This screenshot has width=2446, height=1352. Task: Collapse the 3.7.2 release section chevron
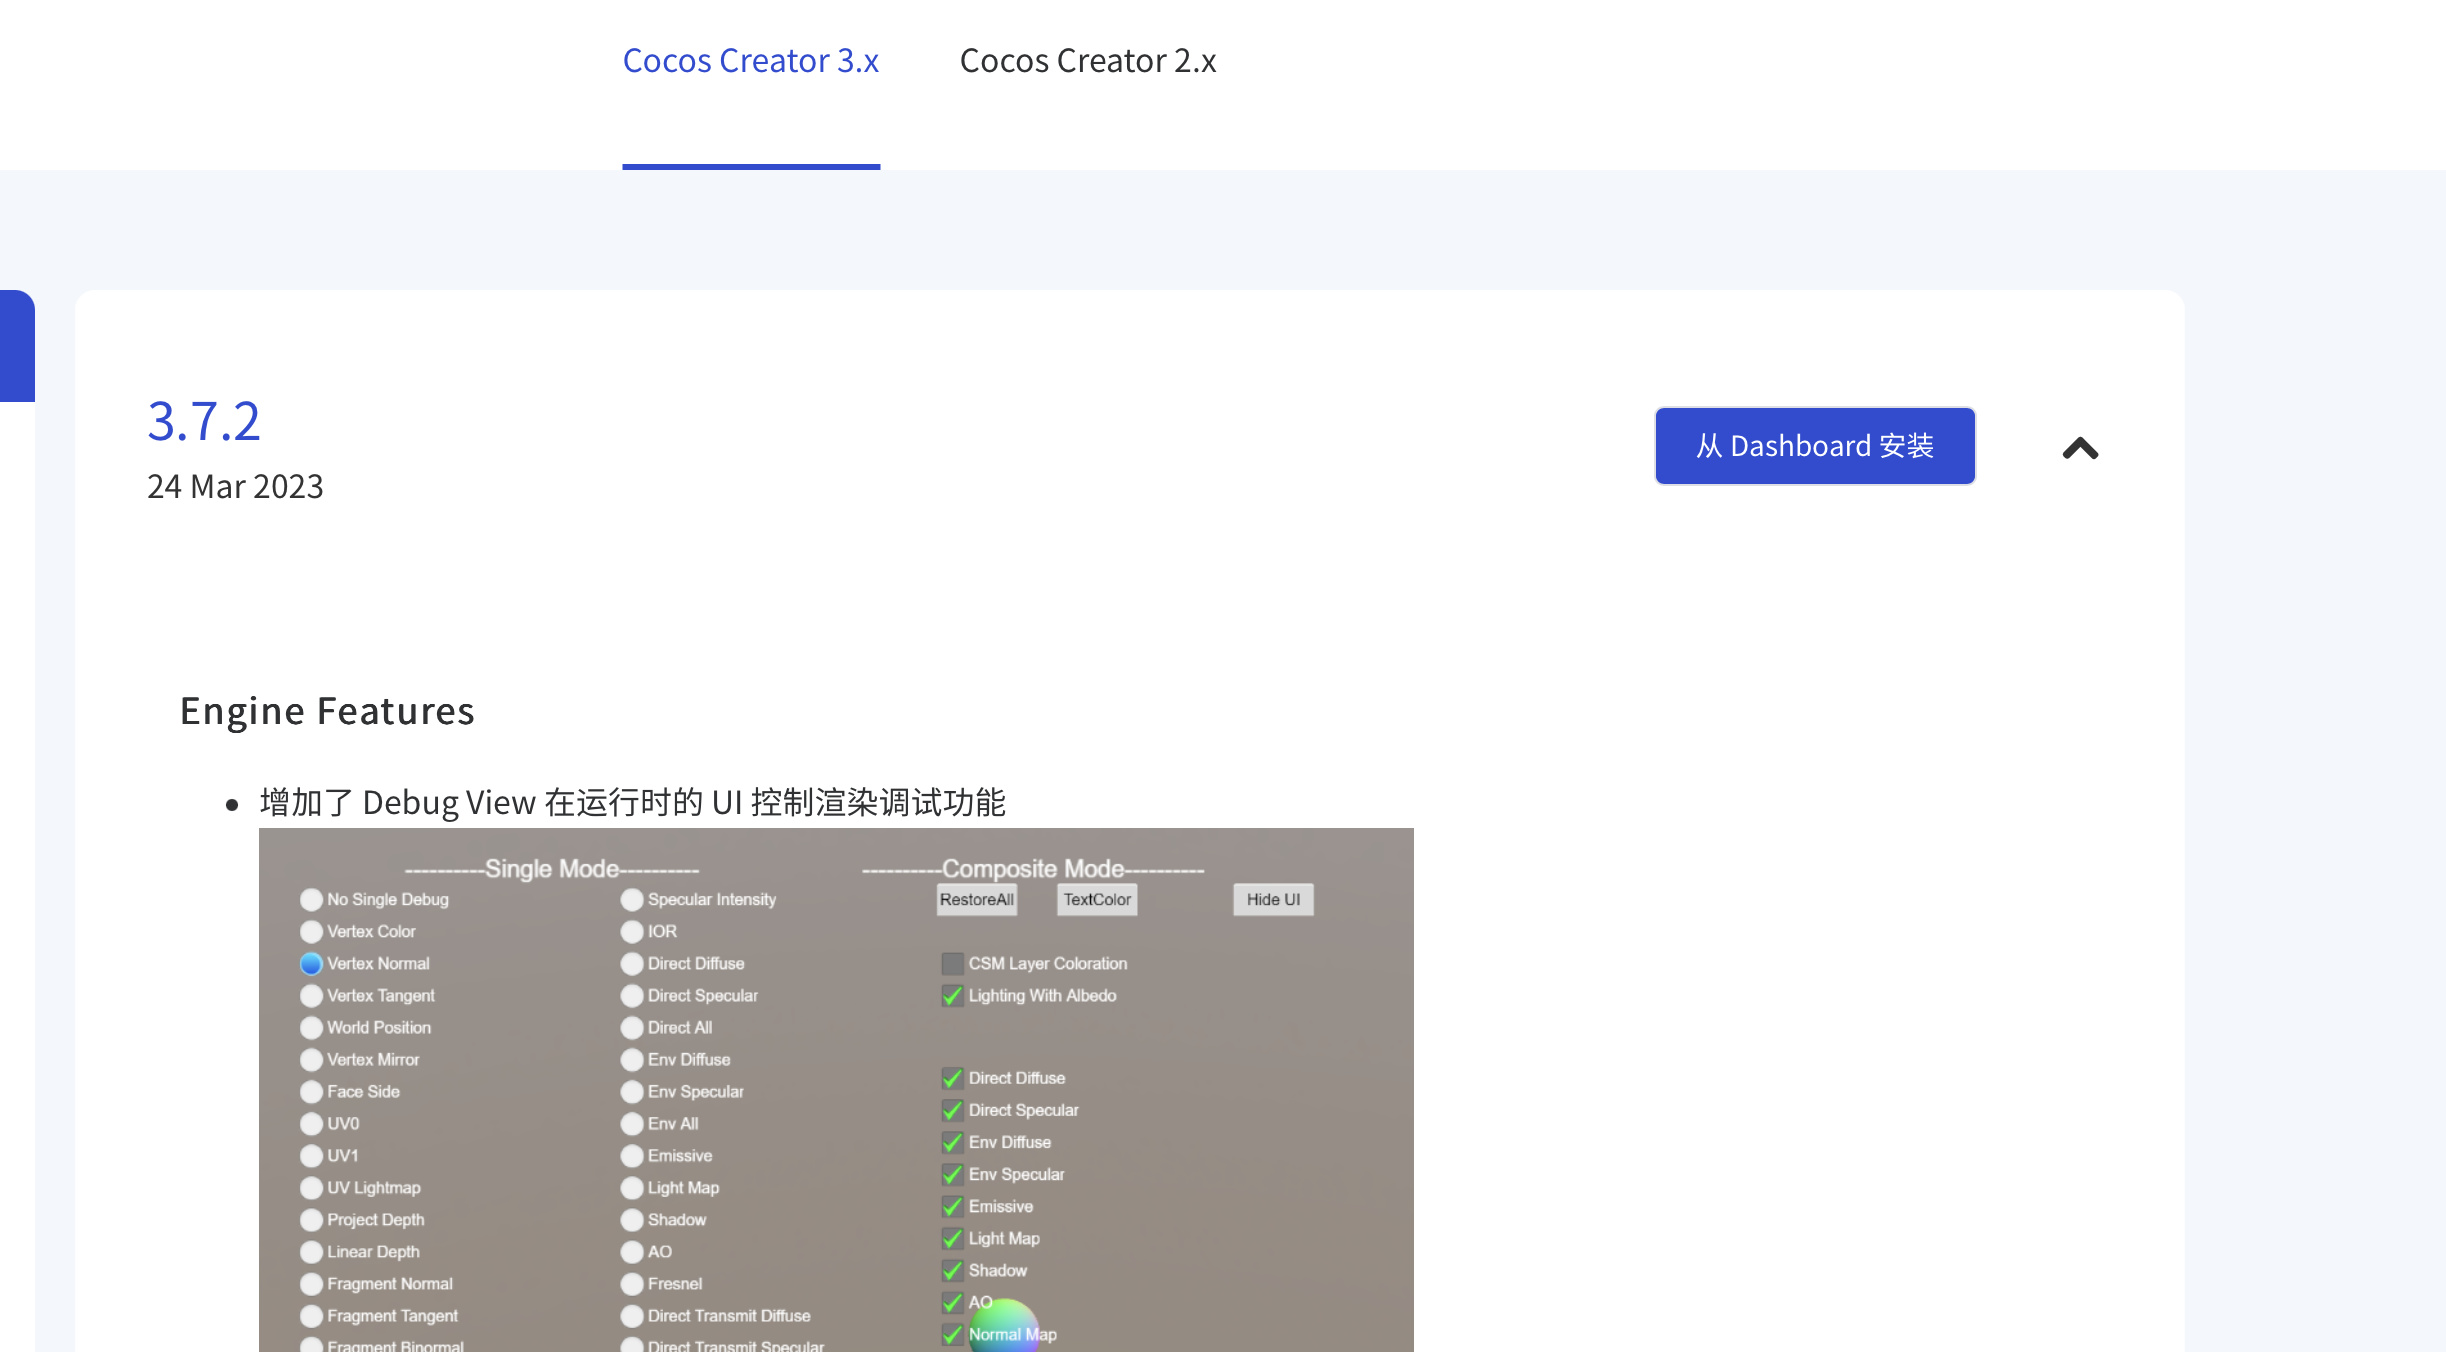(2080, 449)
